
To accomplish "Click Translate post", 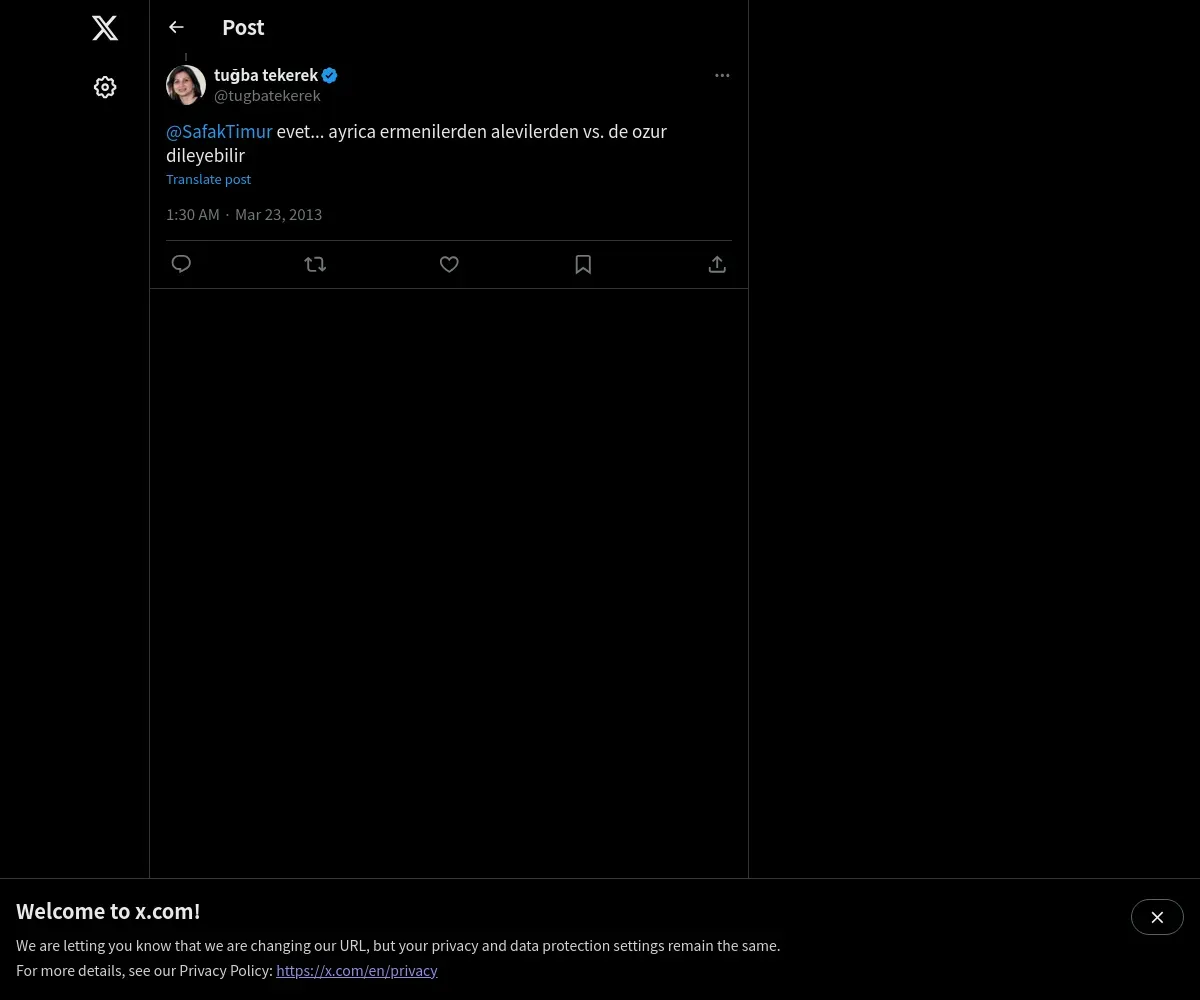I will (208, 179).
